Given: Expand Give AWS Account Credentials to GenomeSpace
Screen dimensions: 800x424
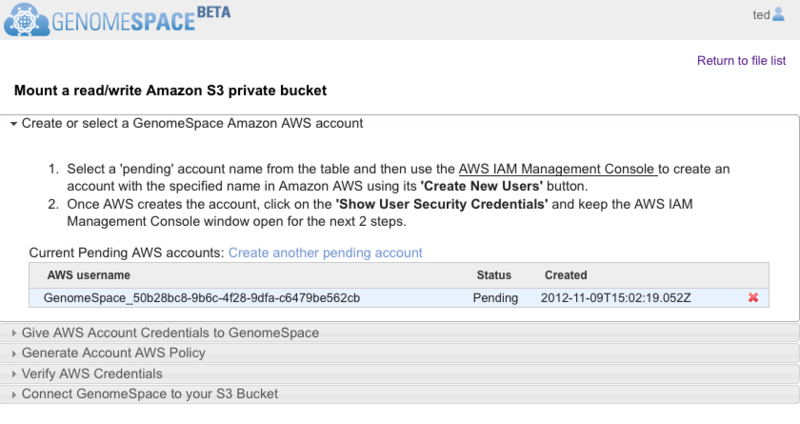Looking at the screenshot, I should click(x=400, y=333).
